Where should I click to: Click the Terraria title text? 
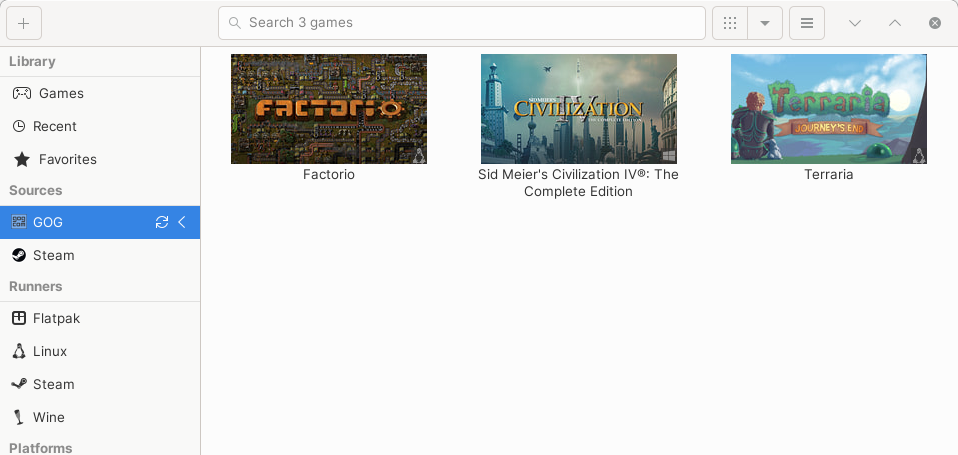[828, 175]
